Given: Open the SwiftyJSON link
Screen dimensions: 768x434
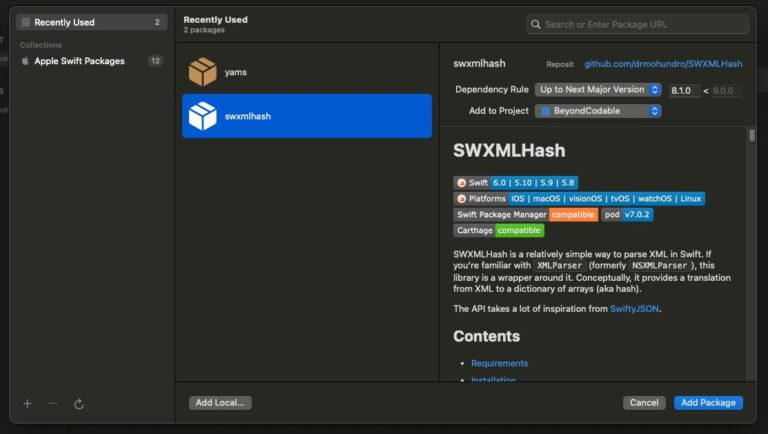Looking at the screenshot, I should point(634,309).
